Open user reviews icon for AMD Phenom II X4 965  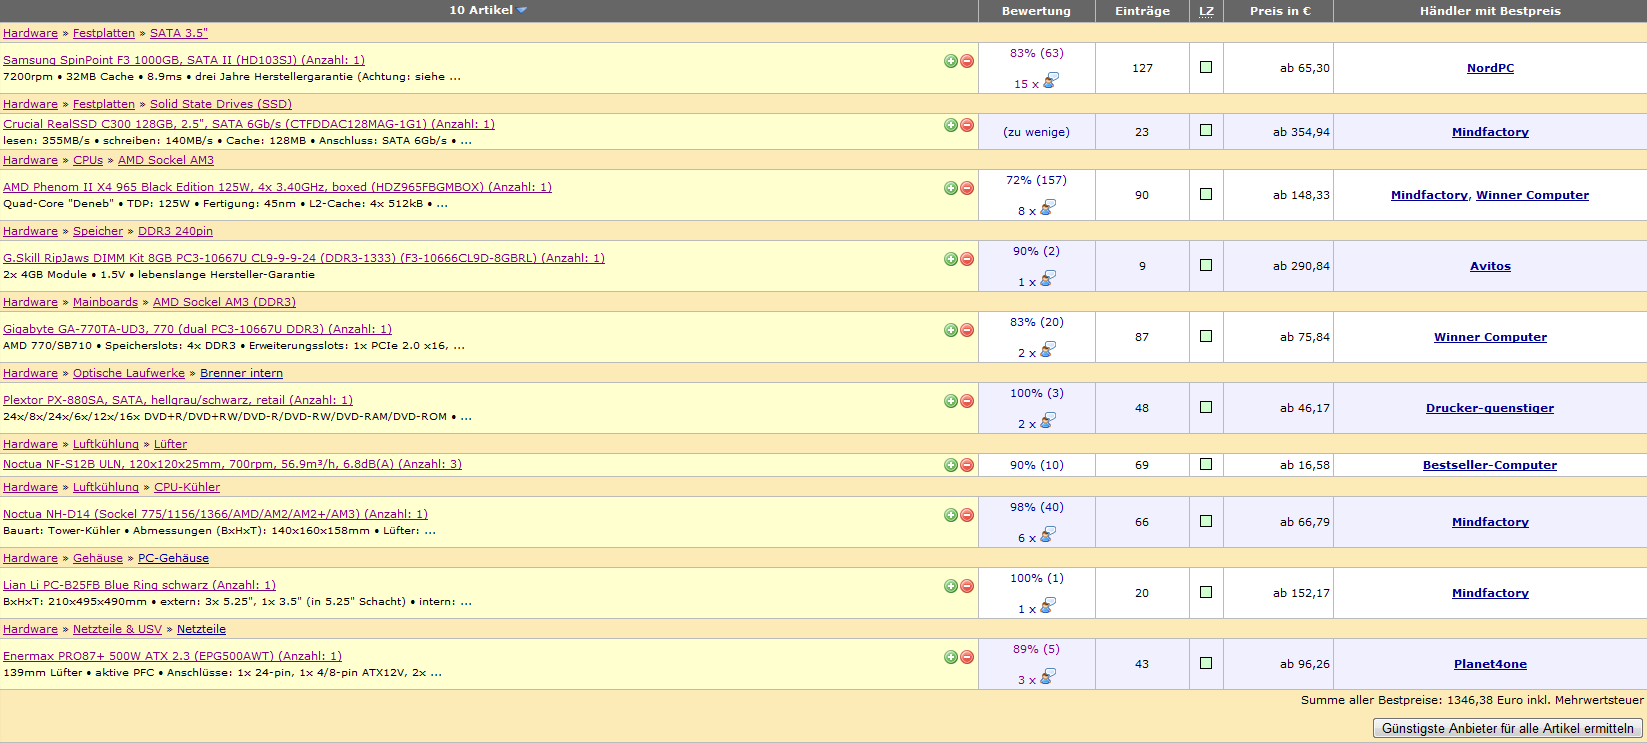coord(1047,208)
